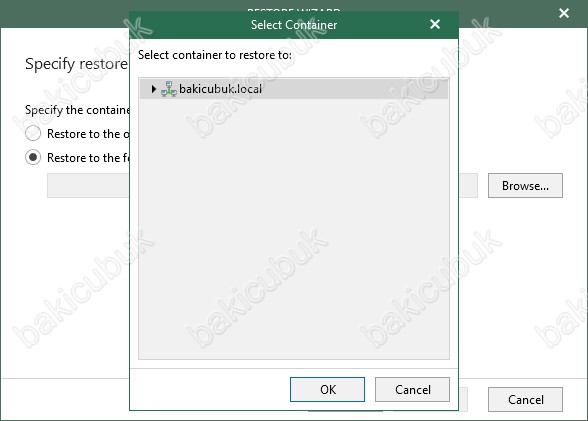The height and width of the screenshot is (421, 588).
Task: Click the Select Container title bar
Action: tap(294, 25)
